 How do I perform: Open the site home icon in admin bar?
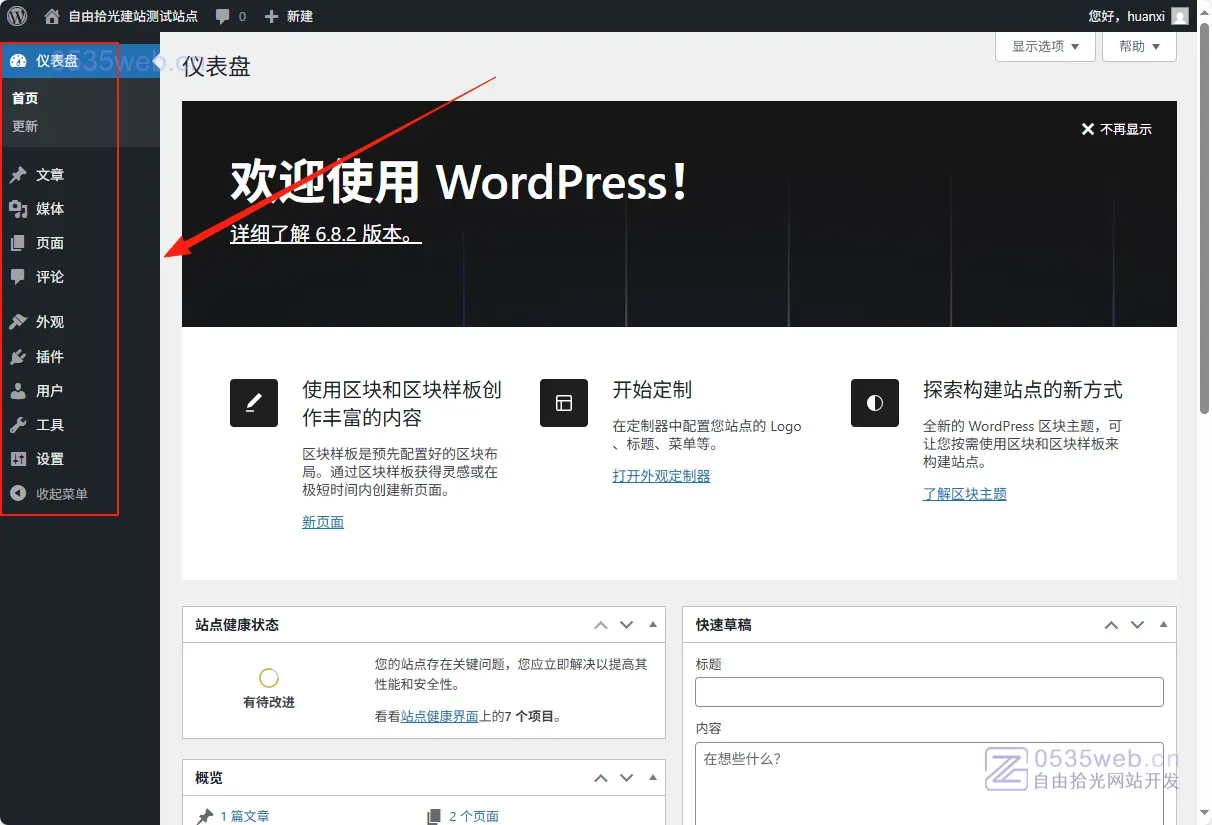[52, 16]
